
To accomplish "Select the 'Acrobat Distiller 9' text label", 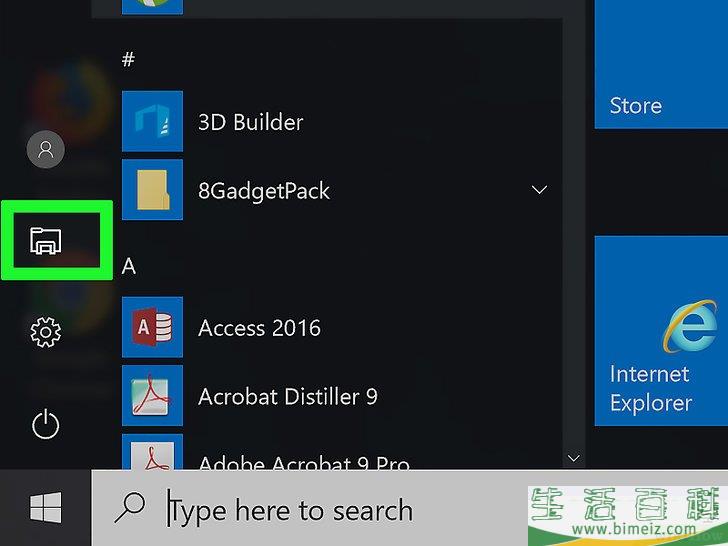I will pos(288,396).
